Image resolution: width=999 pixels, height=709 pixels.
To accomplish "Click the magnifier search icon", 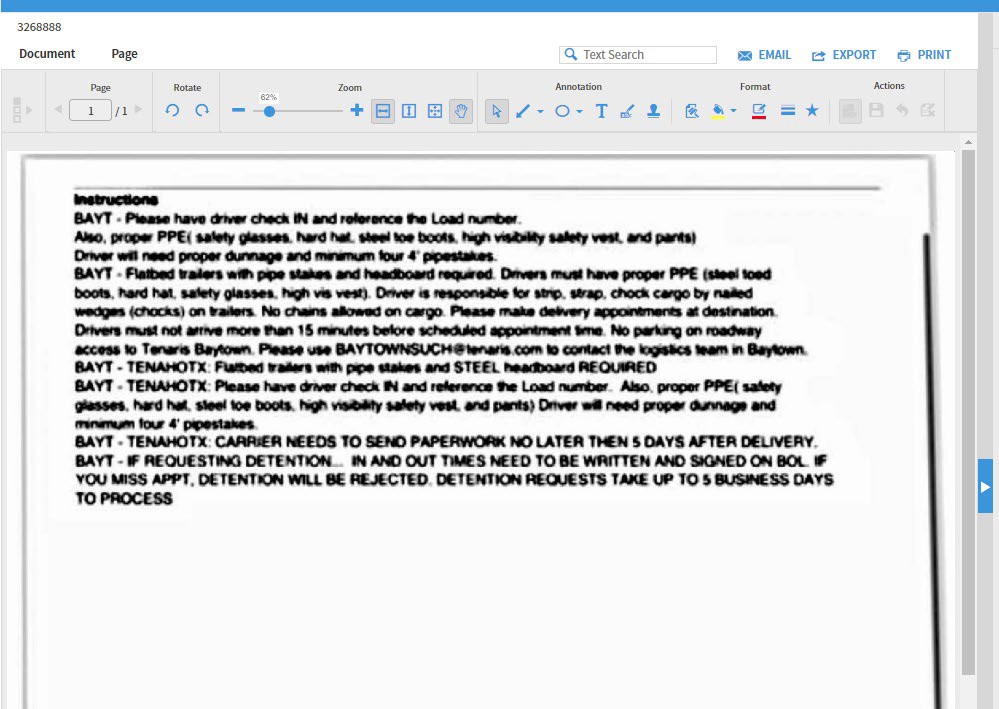I will (x=571, y=55).
